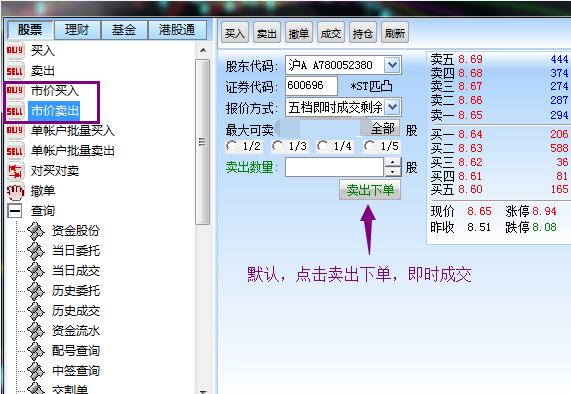The width and height of the screenshot is (571, 394).
Task: Click the 卖三 price 8.67
Action: pos(470,87)
